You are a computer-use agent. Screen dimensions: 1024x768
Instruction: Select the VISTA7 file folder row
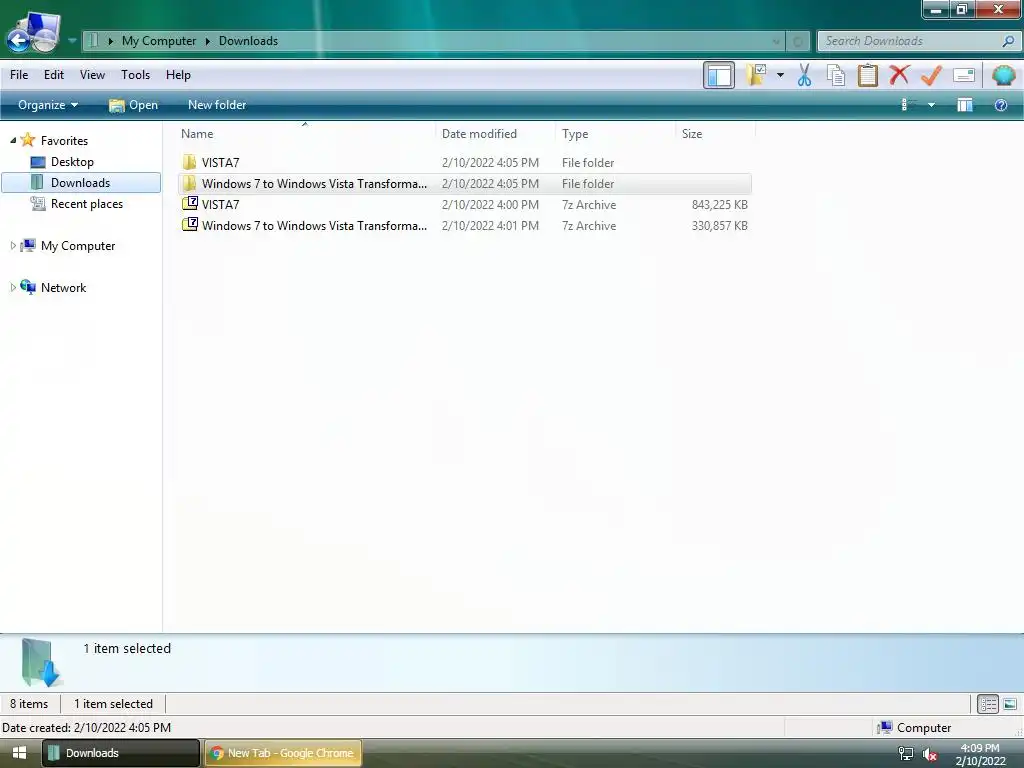pyautogui.click(x=464, y=163)
